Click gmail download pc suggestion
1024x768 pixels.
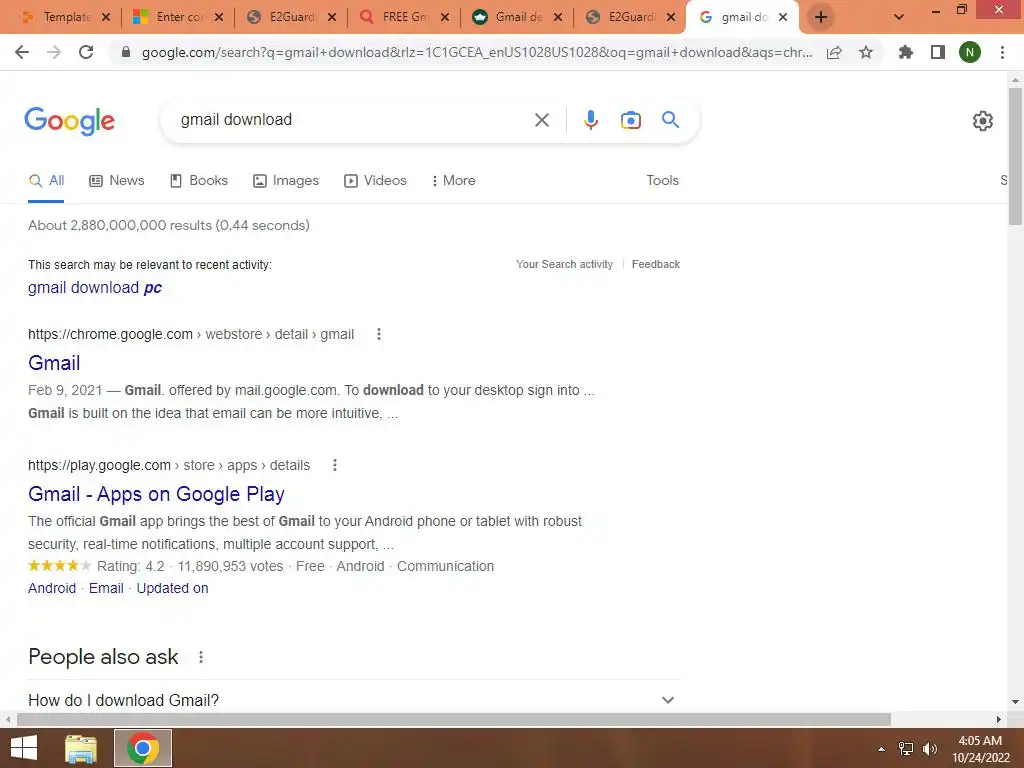point(95,287)
